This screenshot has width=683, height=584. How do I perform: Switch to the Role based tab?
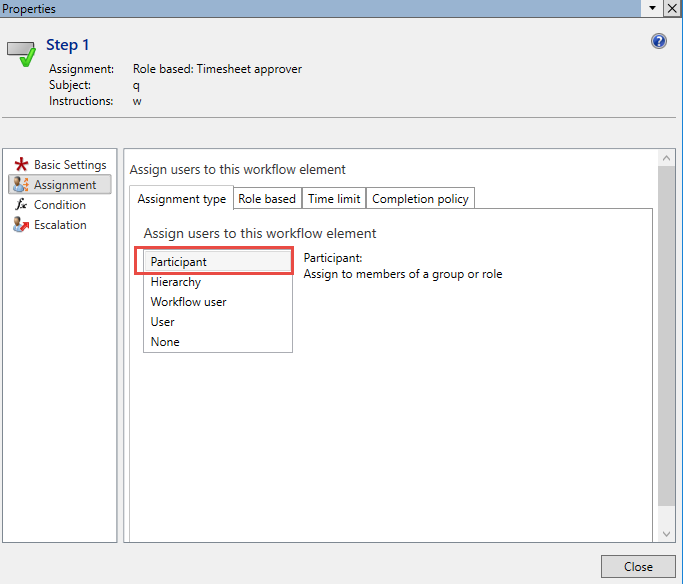[267, 199]
